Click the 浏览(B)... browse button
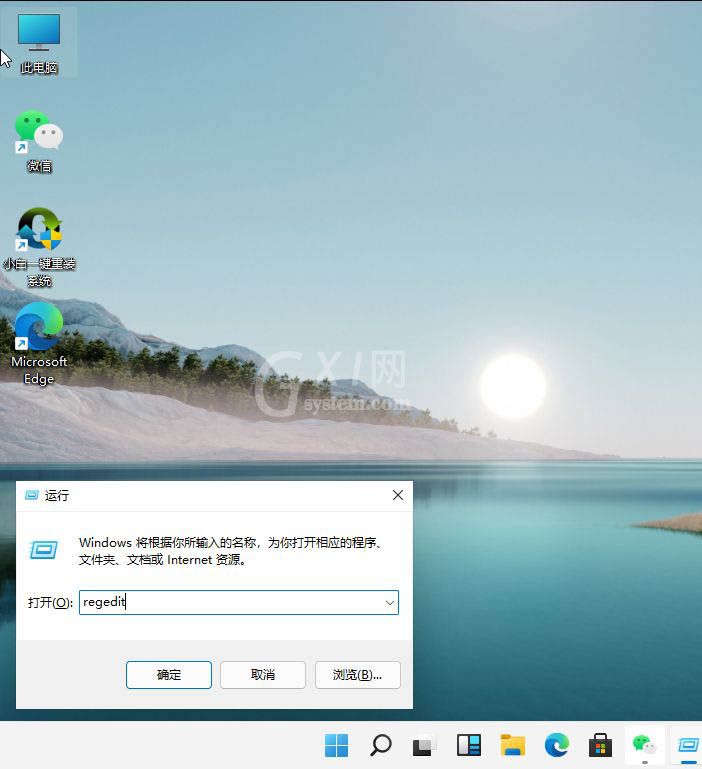This screenshot has height=769, width=702. (x=358, y=675)
